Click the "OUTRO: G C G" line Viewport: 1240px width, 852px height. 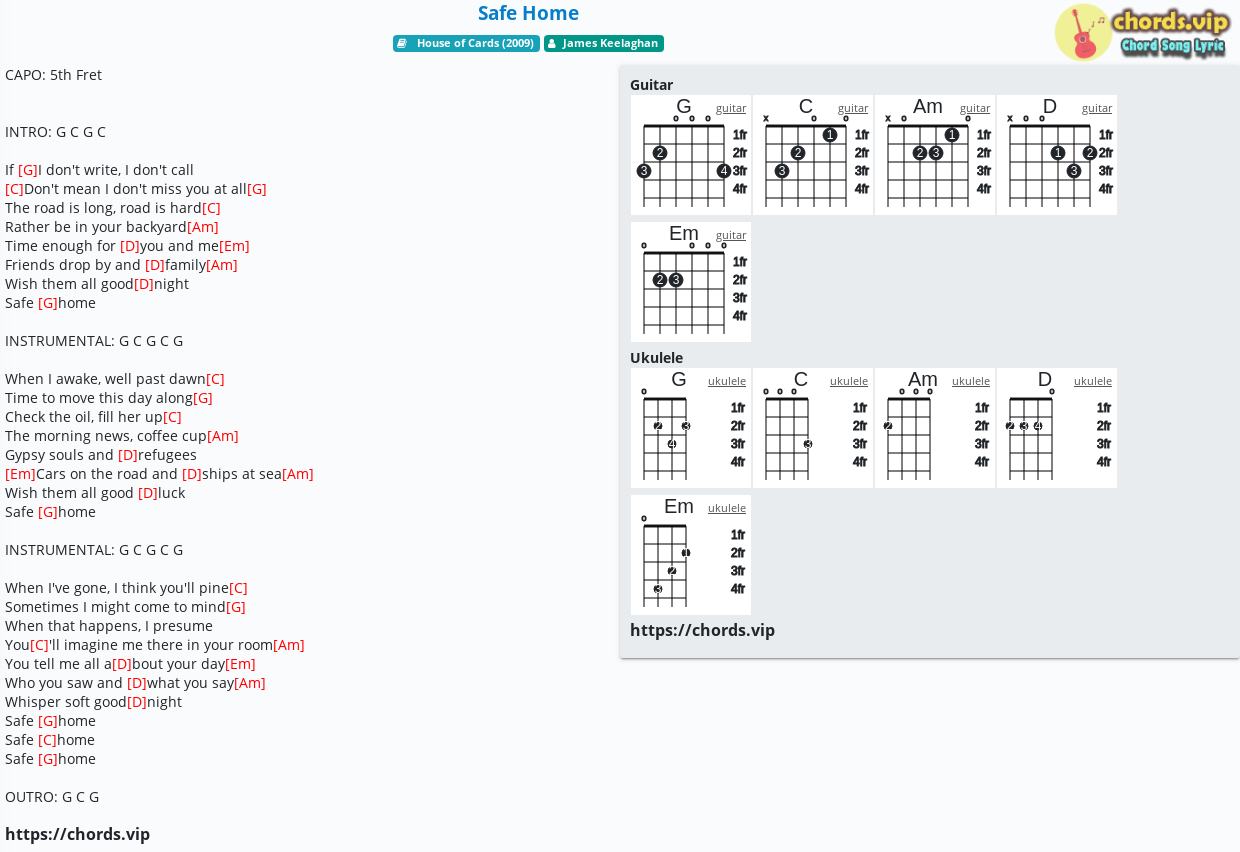(52, 797)
